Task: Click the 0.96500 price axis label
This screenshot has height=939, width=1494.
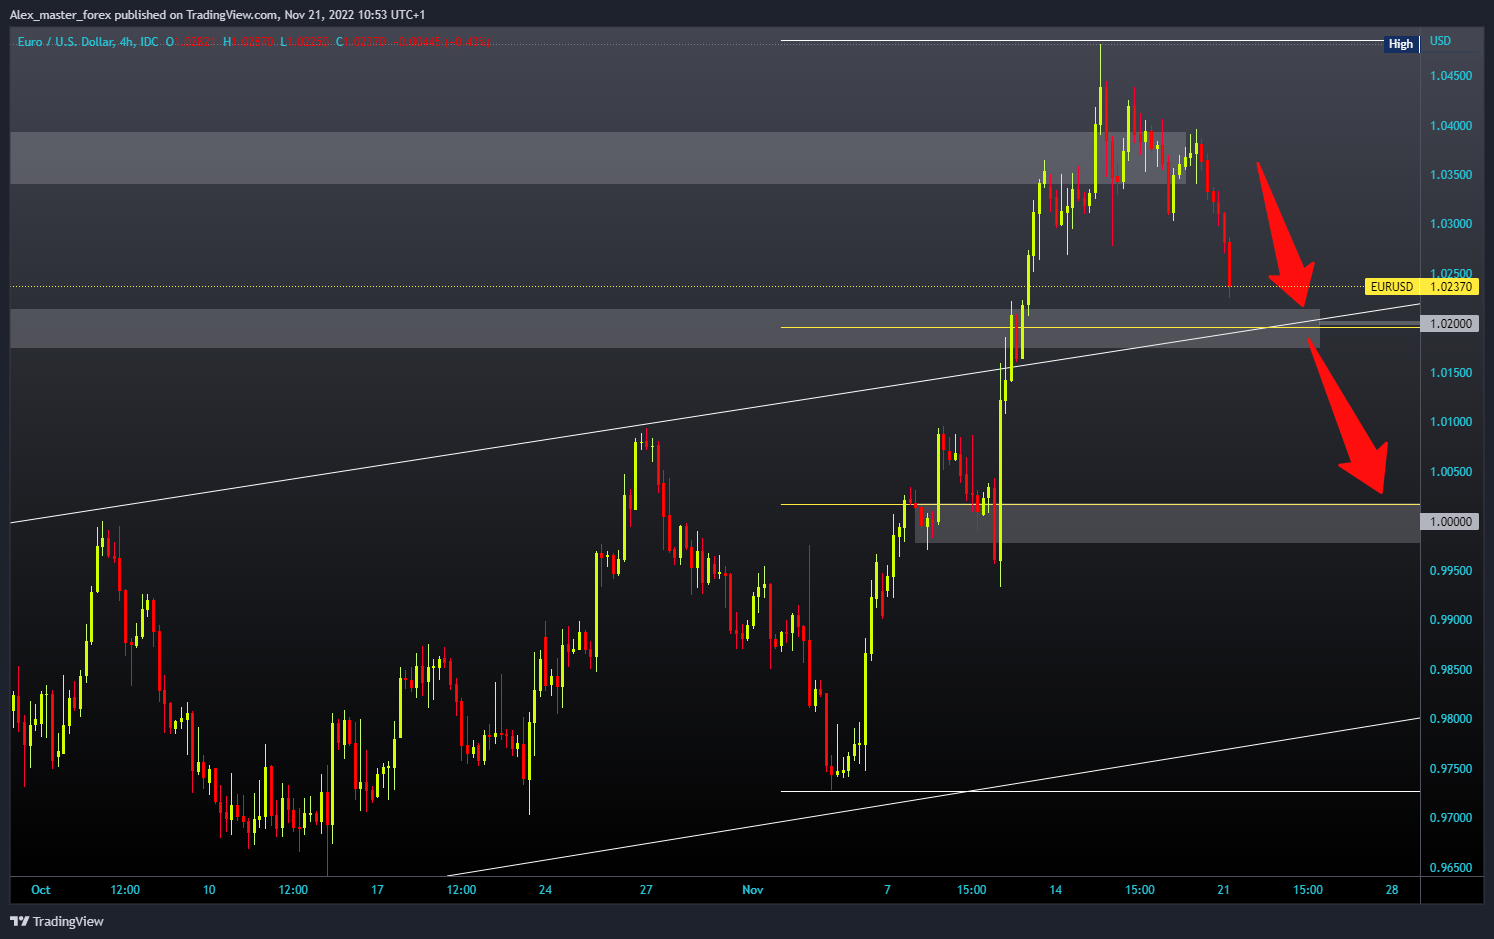Action: [x=1450, y=868]
